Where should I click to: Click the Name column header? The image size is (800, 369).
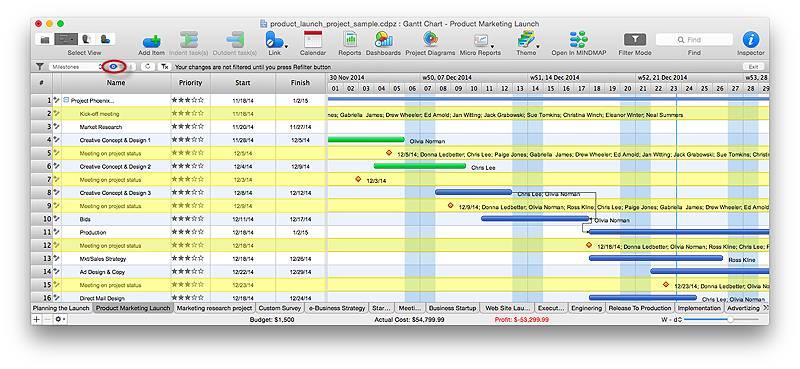[x=116, y=83]
